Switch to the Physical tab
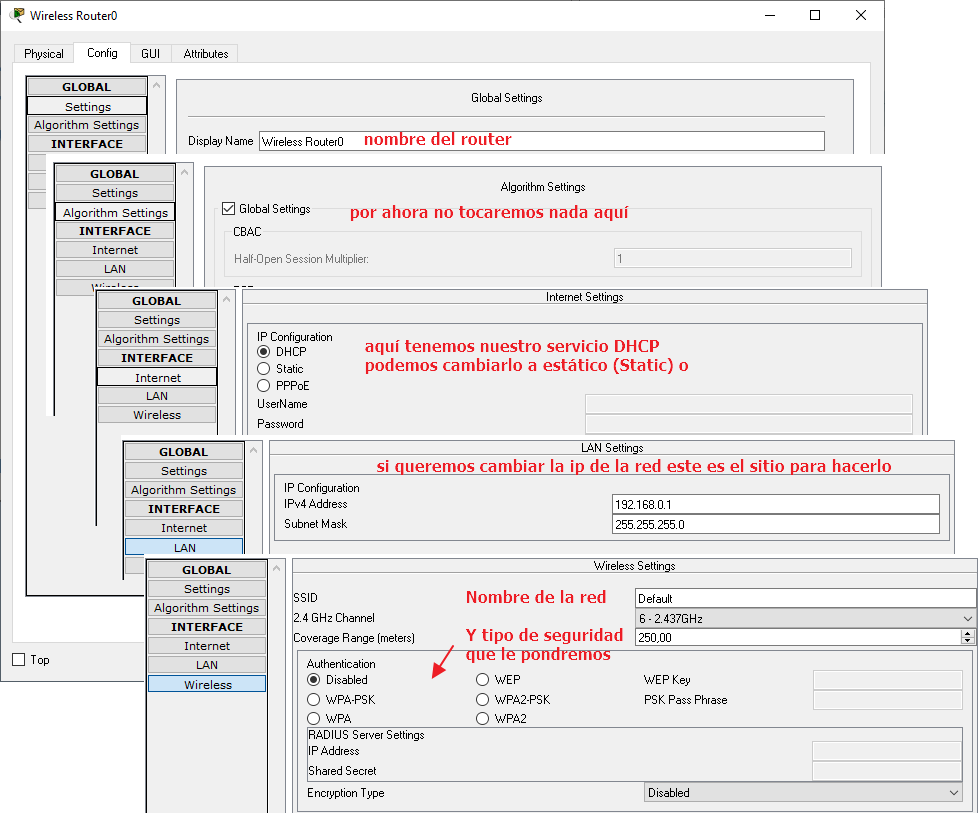The image size is (978, 813). [44, 54]
